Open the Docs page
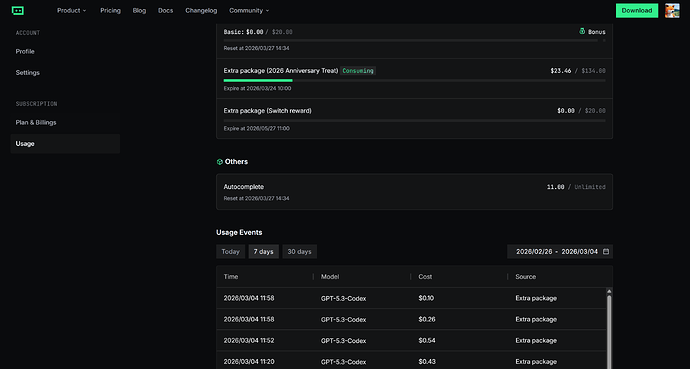Screen dimensions: 690x369 point(165,11)
